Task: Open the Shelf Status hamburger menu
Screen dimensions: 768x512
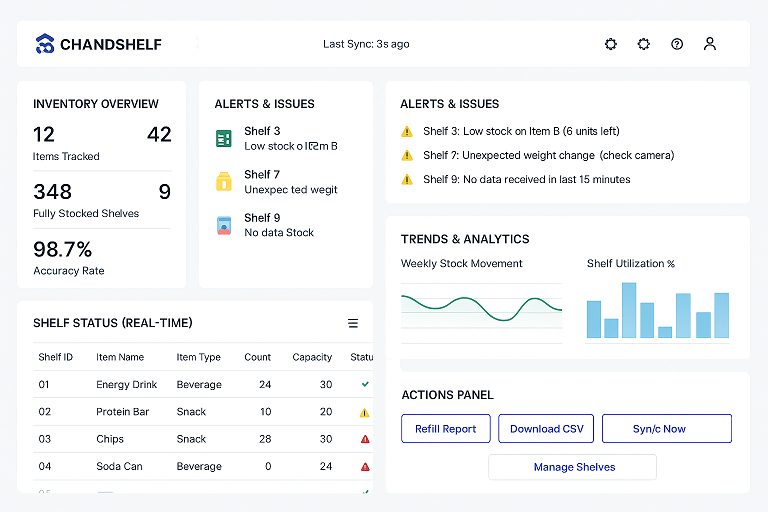Action: (x=353, y=323)
